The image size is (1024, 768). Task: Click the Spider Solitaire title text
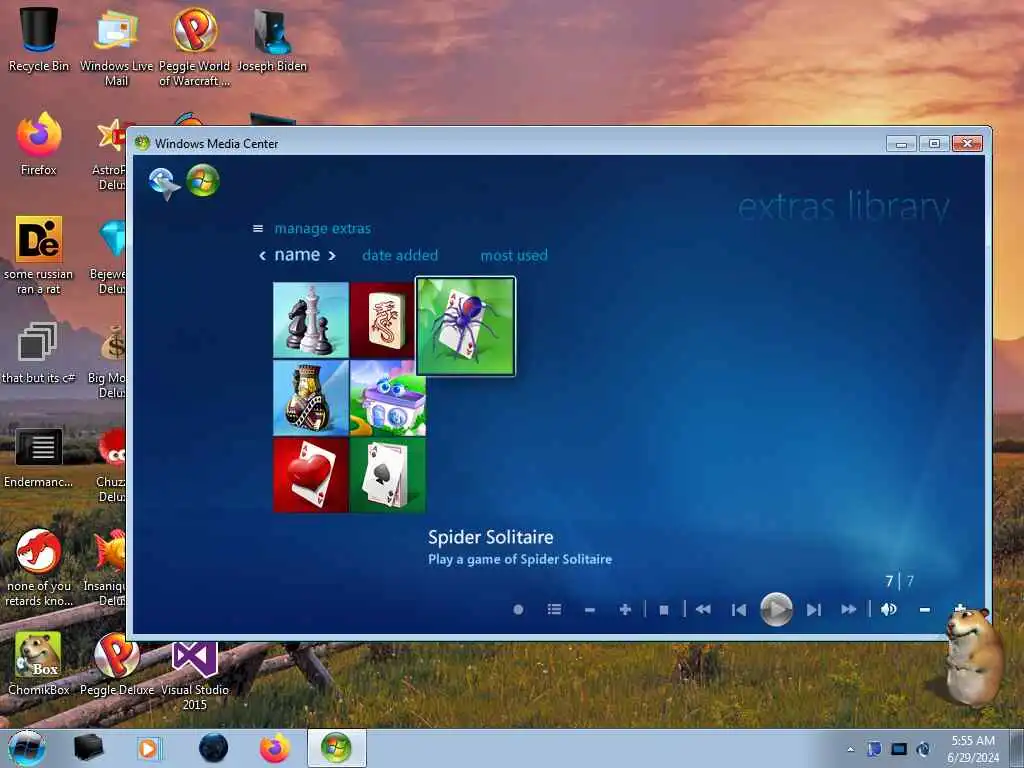click(x=490, y=537)
